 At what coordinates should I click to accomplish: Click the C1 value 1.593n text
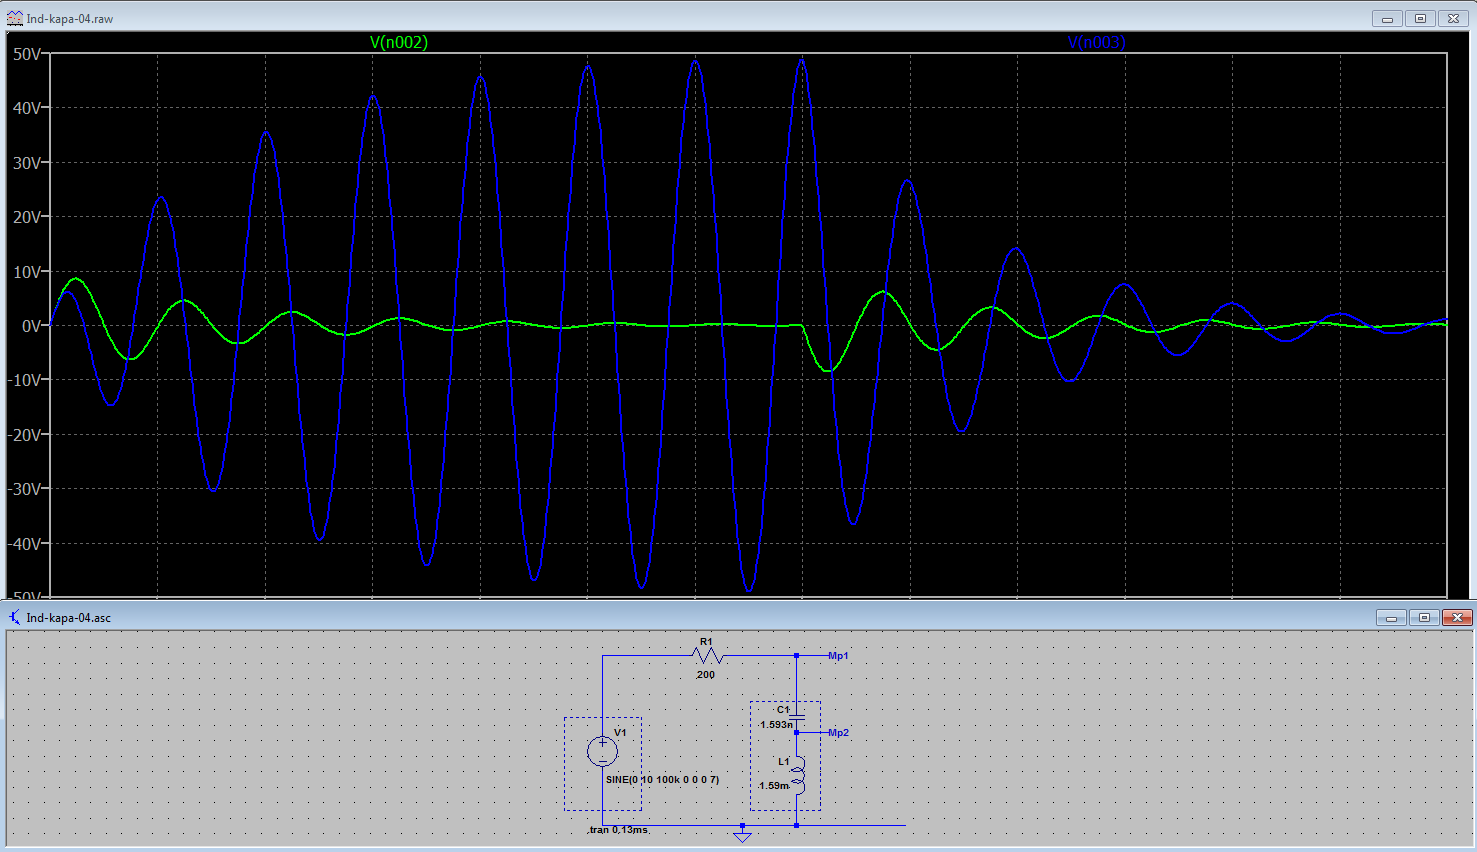pos(776,725)
